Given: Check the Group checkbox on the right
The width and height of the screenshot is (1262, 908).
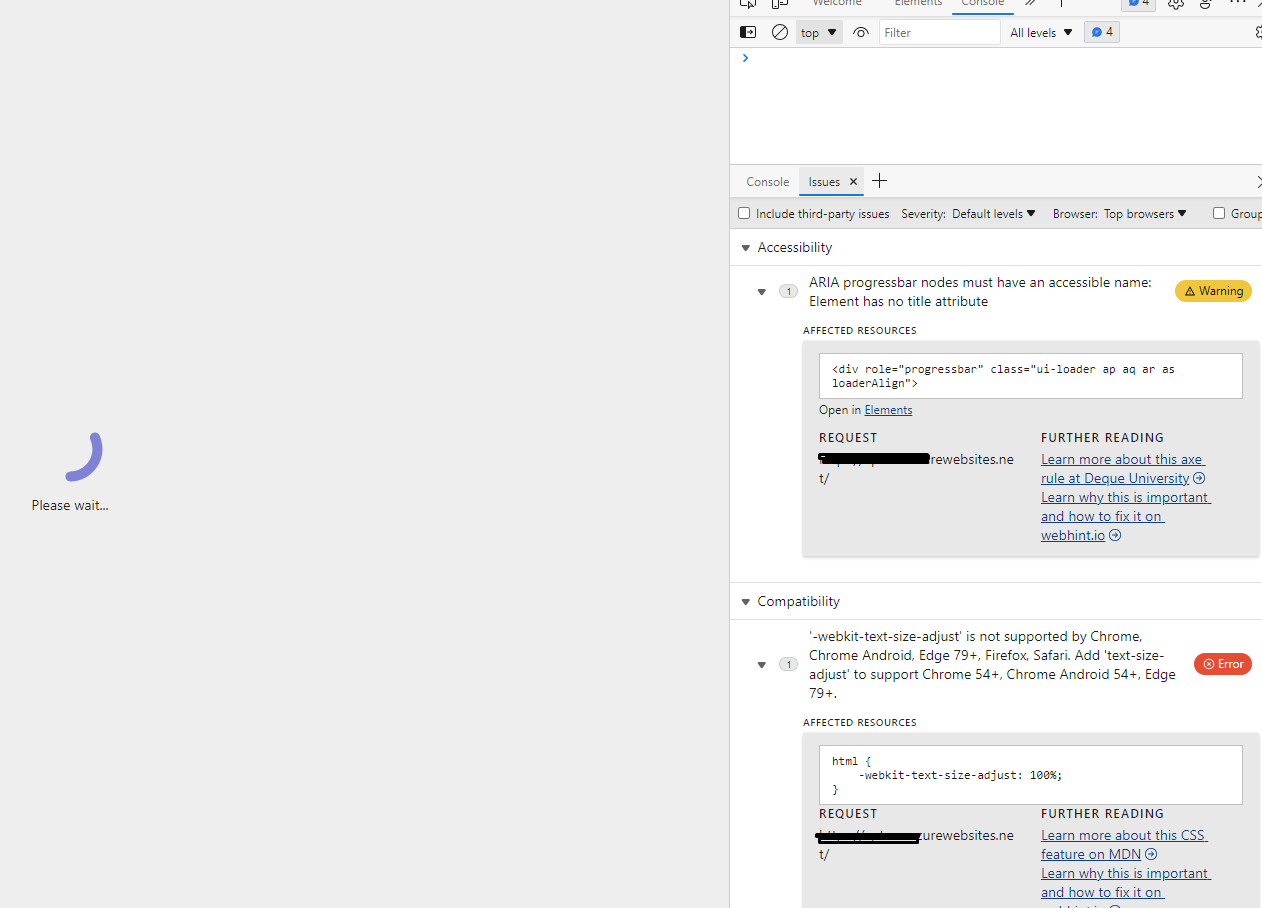Looking at the screenshot, I should 1219,213.
